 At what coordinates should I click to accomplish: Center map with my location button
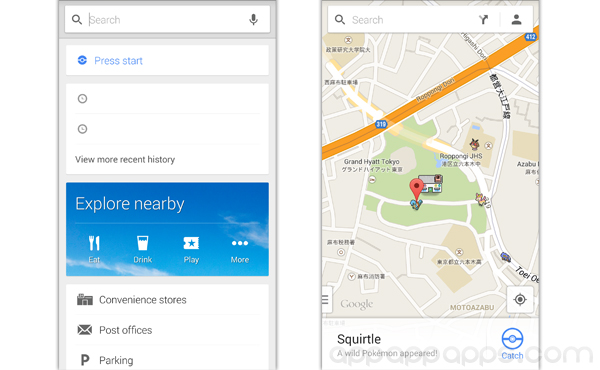tap(520, 299)
